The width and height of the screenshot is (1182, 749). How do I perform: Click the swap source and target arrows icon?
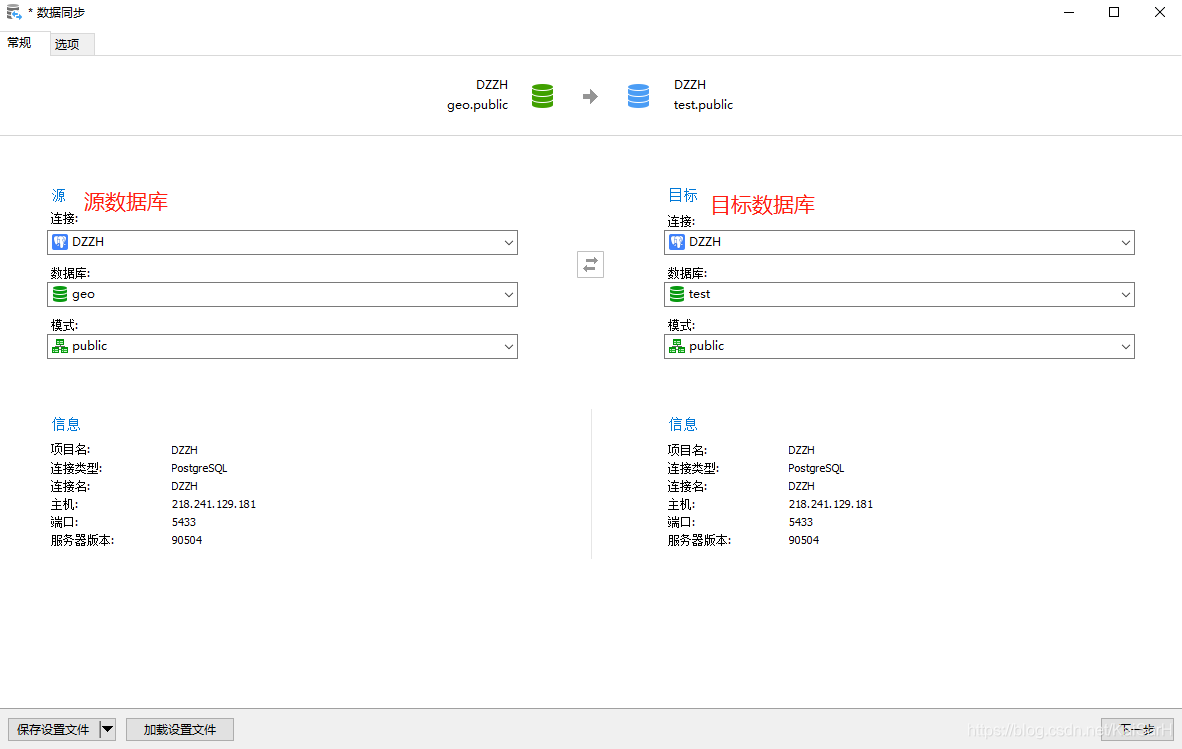tap(589, 264)
